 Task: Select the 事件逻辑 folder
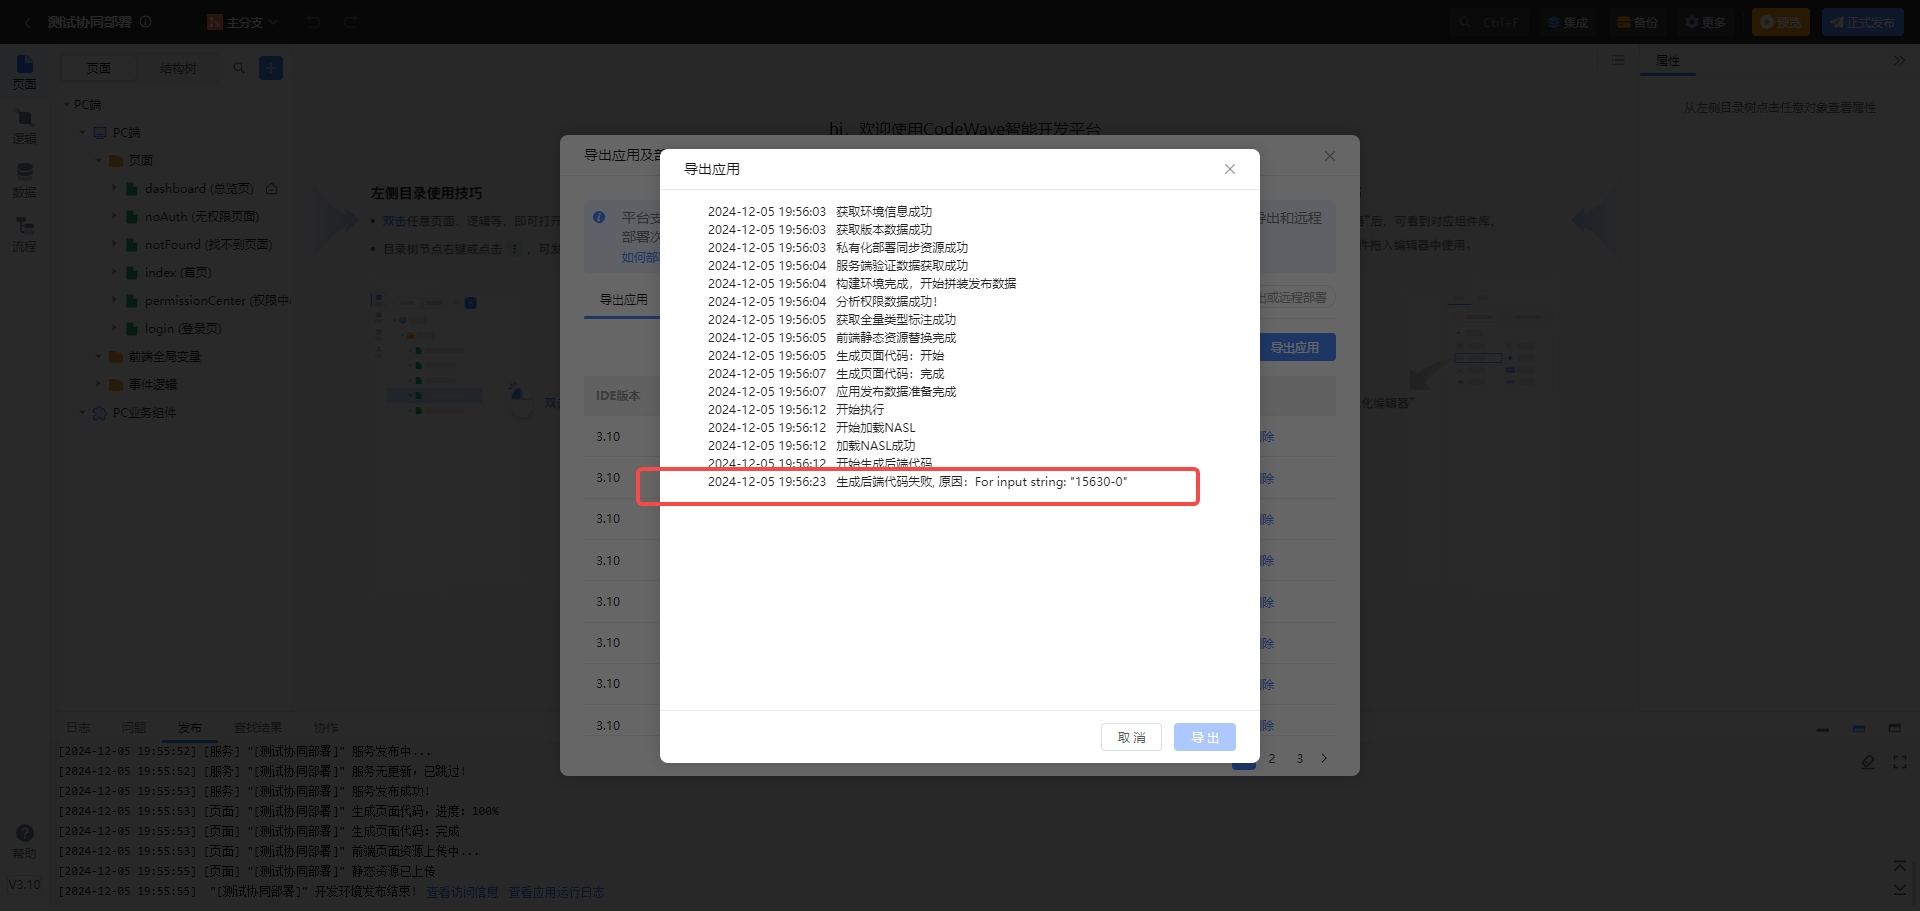click(x=152, y=384)
